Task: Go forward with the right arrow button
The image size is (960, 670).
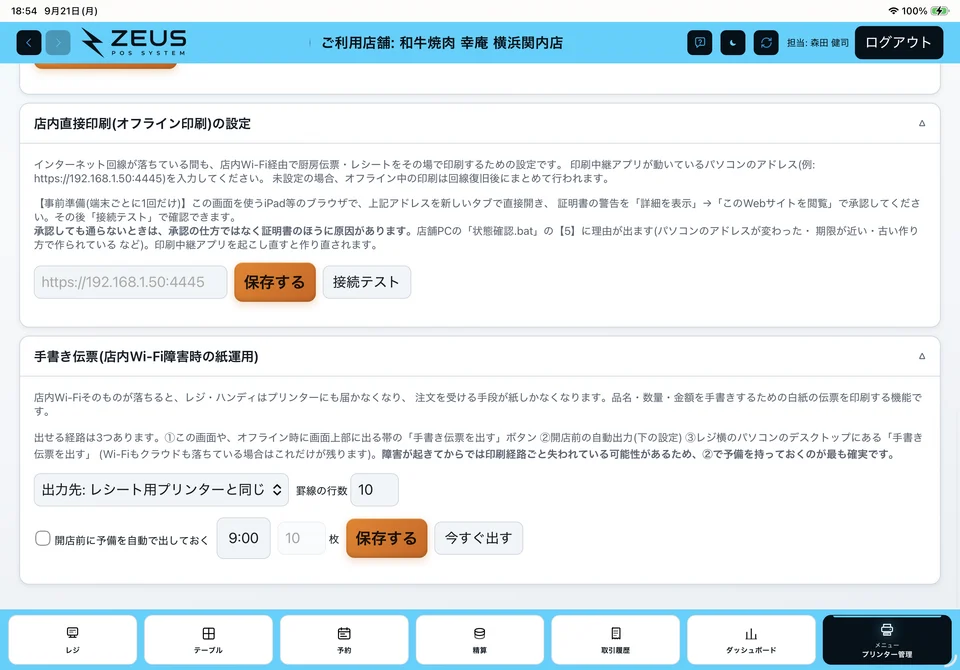Action: click(x=58, y=43)
